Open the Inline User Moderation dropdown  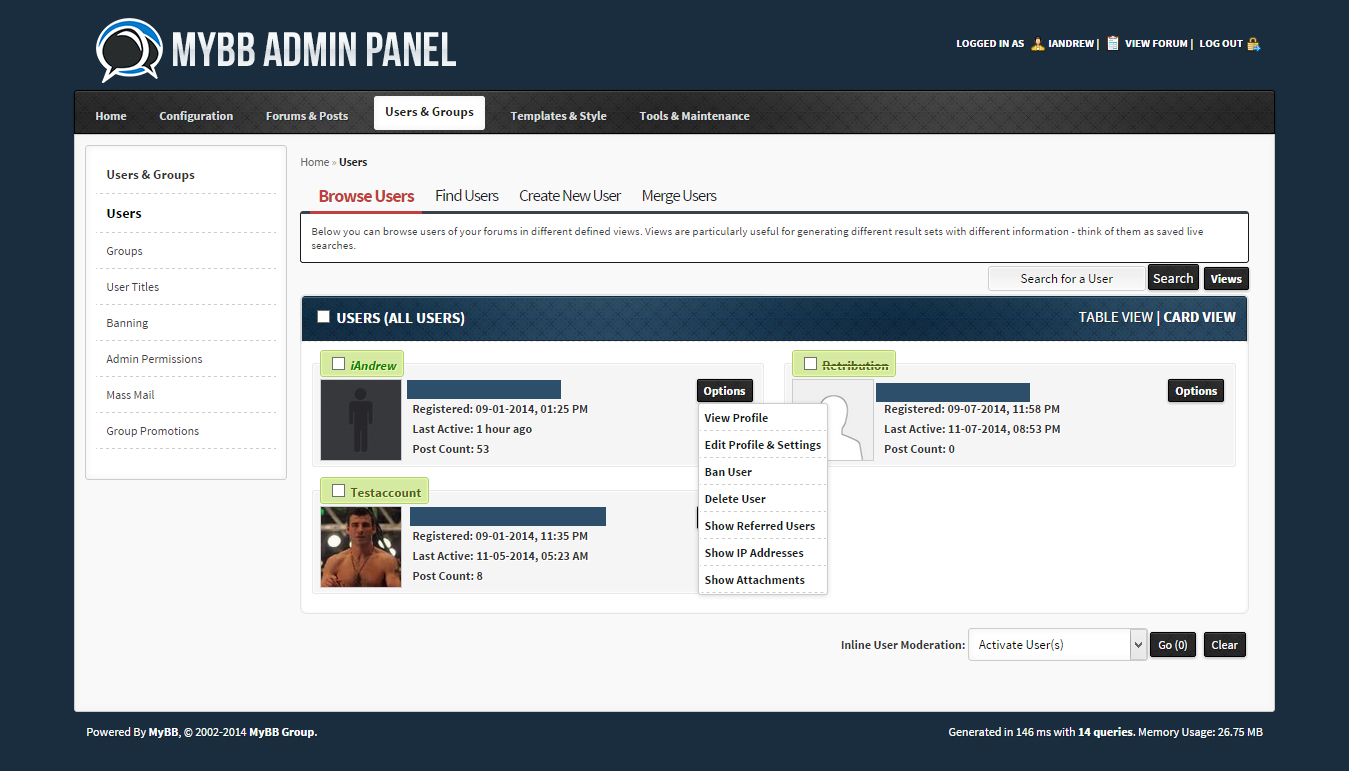pyautogui.click(x=1056, y=645)
